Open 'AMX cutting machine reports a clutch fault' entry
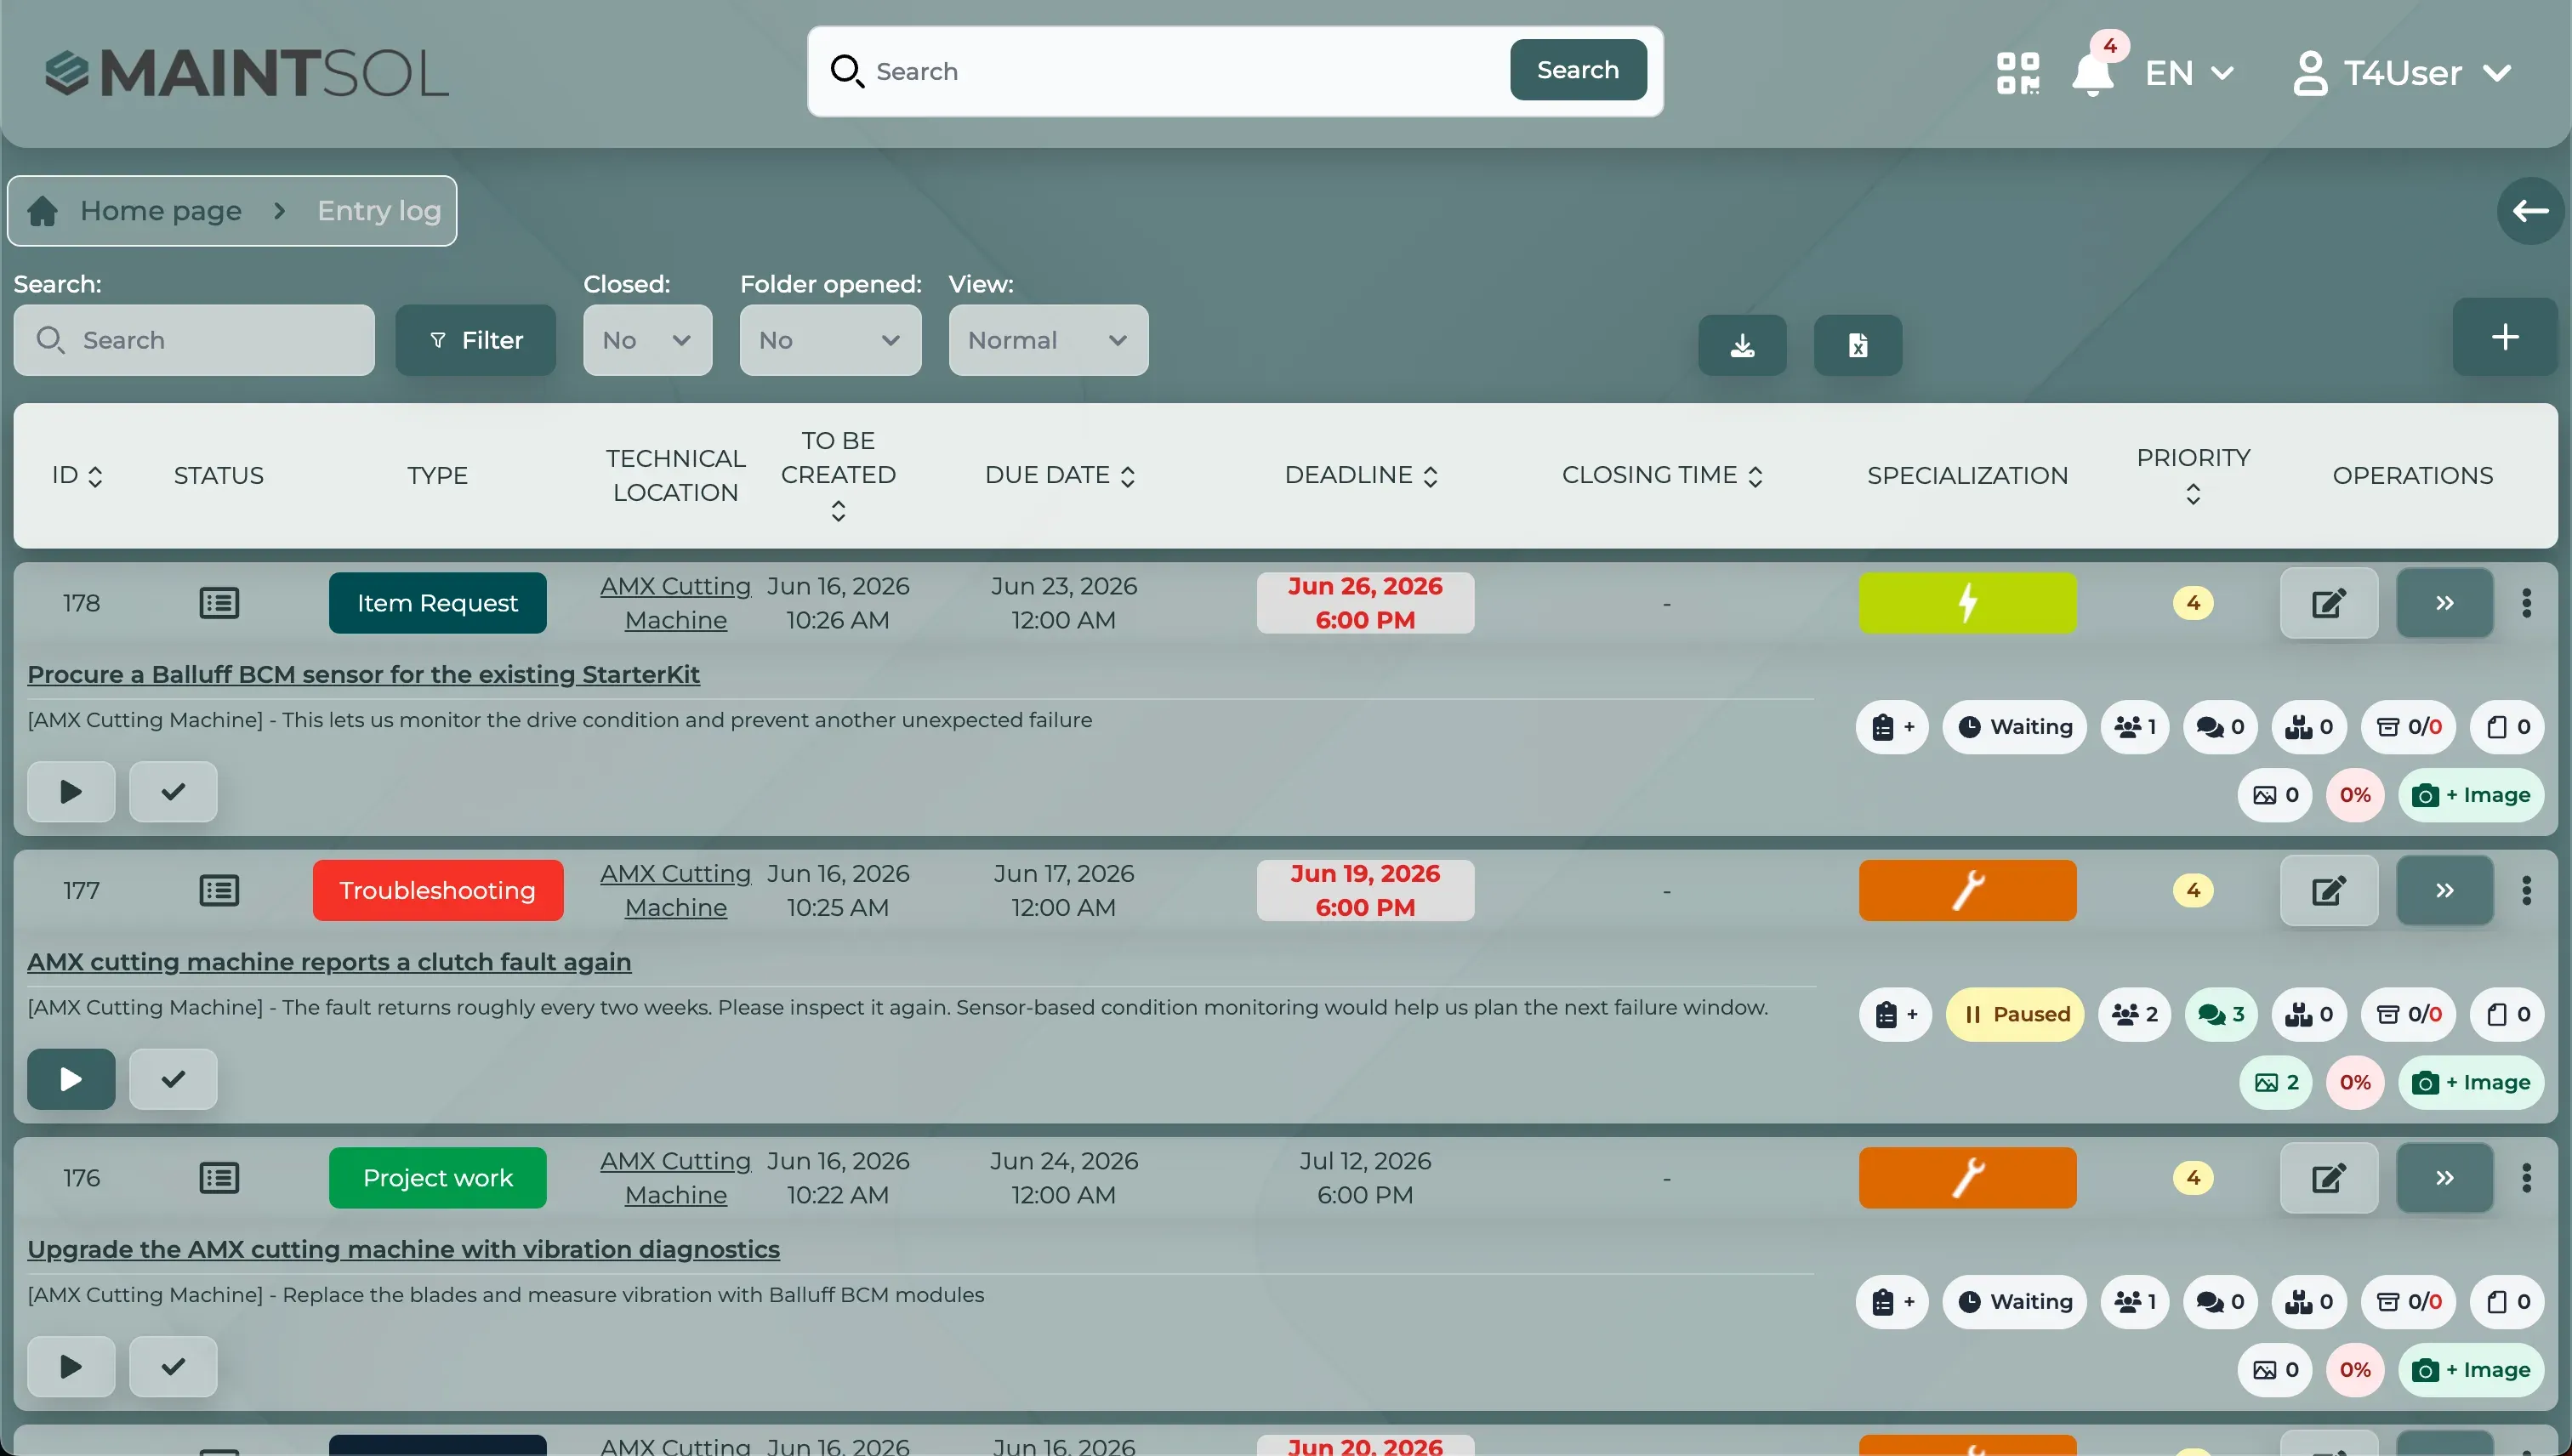Image resolution: width=2572 pixels, height=1456 pixels. 329,962
